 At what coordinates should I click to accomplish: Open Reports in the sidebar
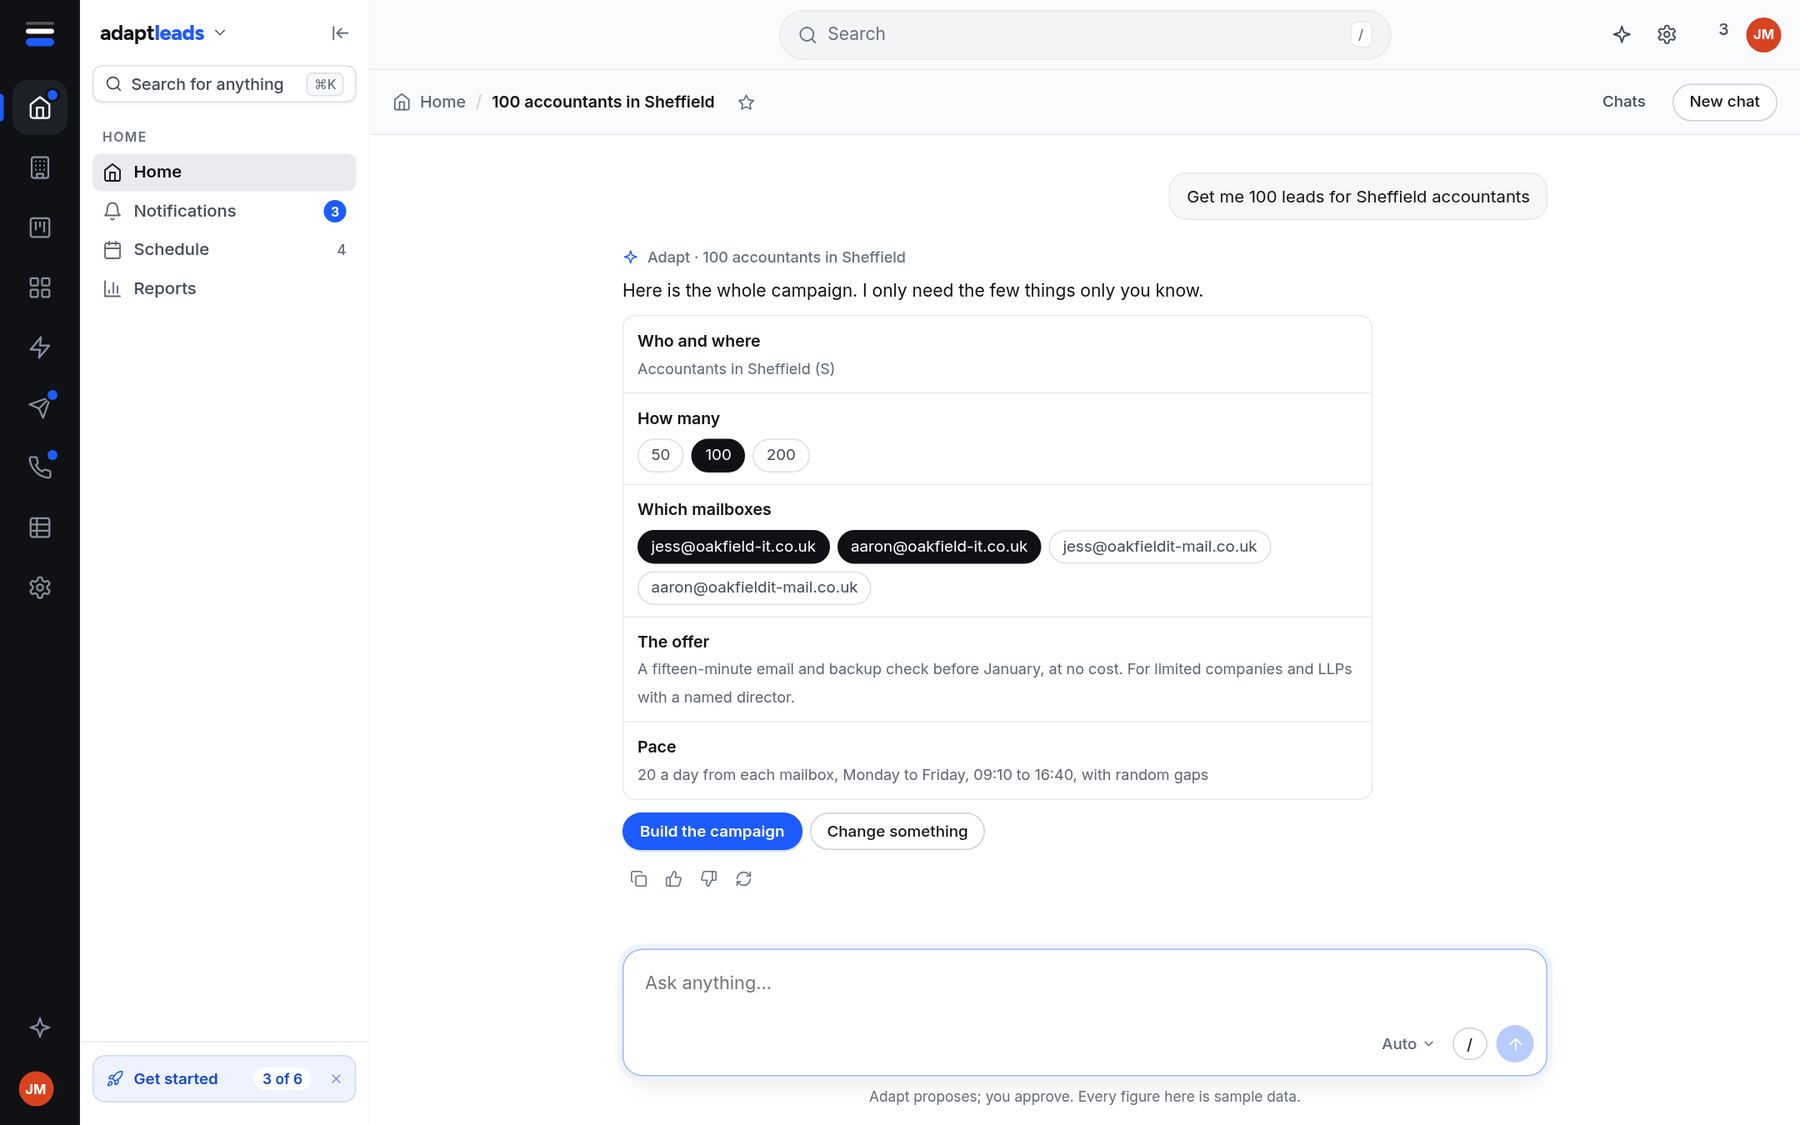tap(224, 289)
